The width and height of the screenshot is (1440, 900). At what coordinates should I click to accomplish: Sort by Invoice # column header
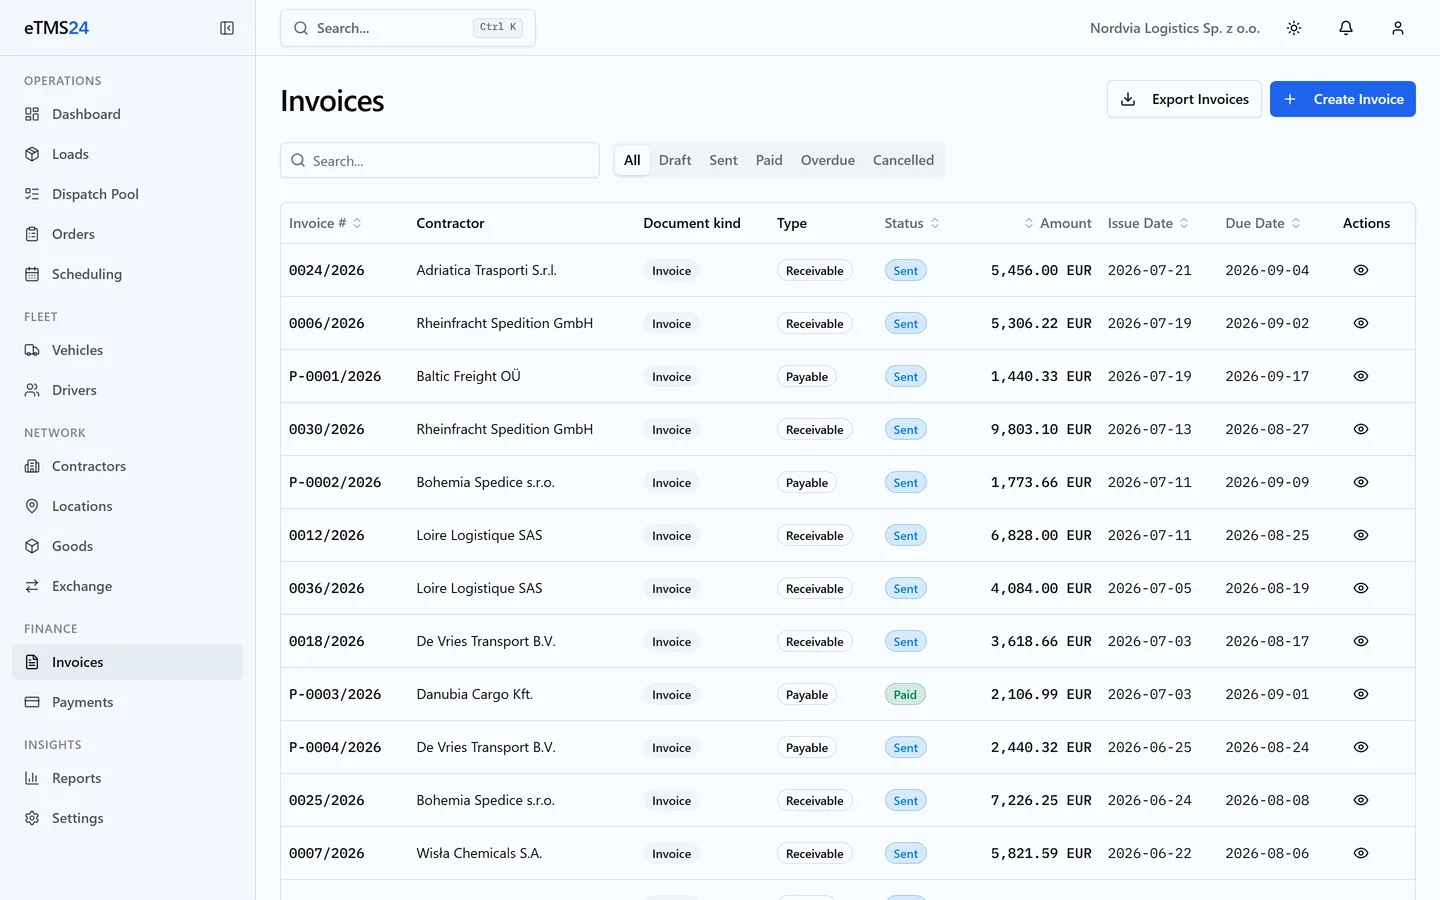[x=325, y=223]
